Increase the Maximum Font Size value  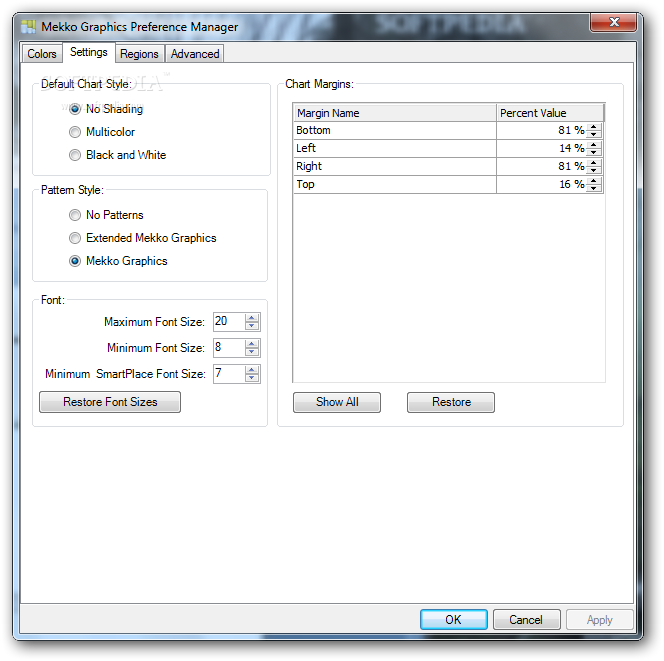point(252,318)
